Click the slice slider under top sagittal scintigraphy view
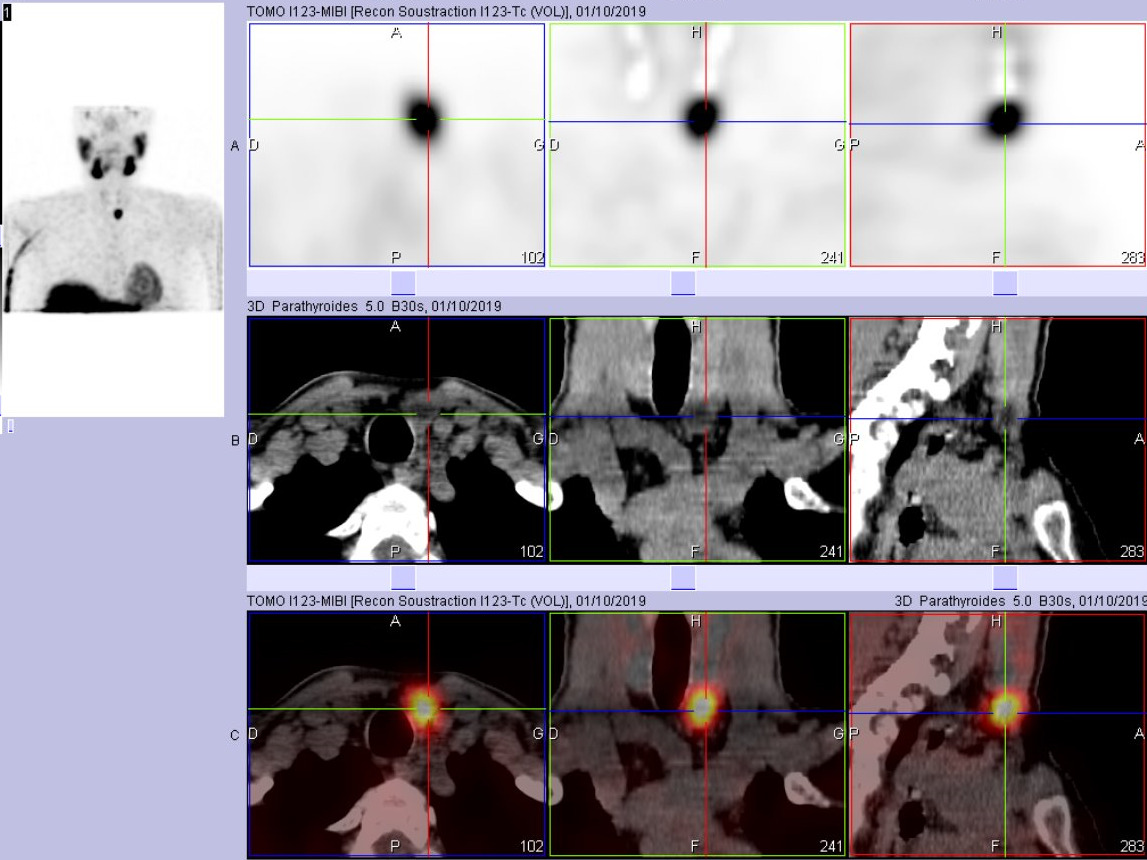 1004,284
